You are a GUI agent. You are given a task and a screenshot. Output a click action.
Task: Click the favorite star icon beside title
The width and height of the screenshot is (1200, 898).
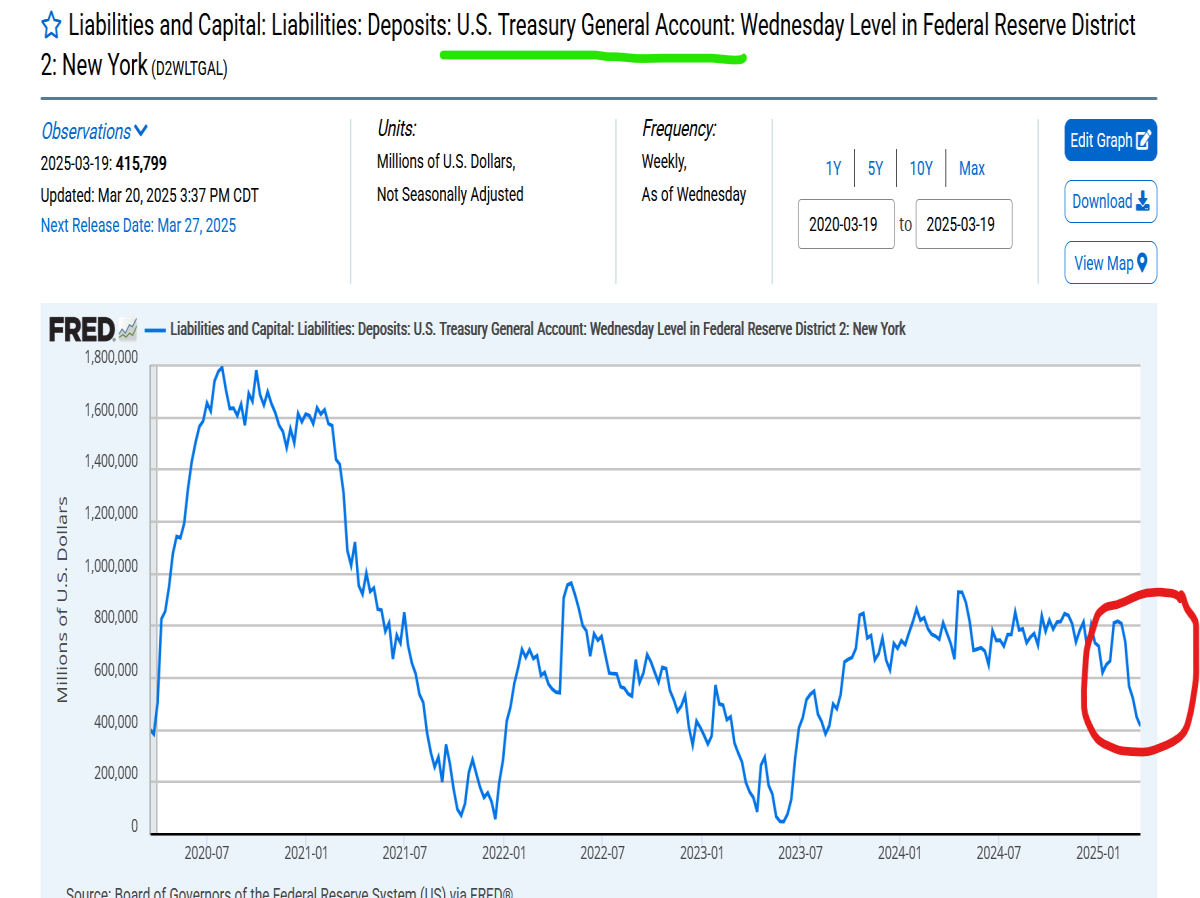(52, 25)
